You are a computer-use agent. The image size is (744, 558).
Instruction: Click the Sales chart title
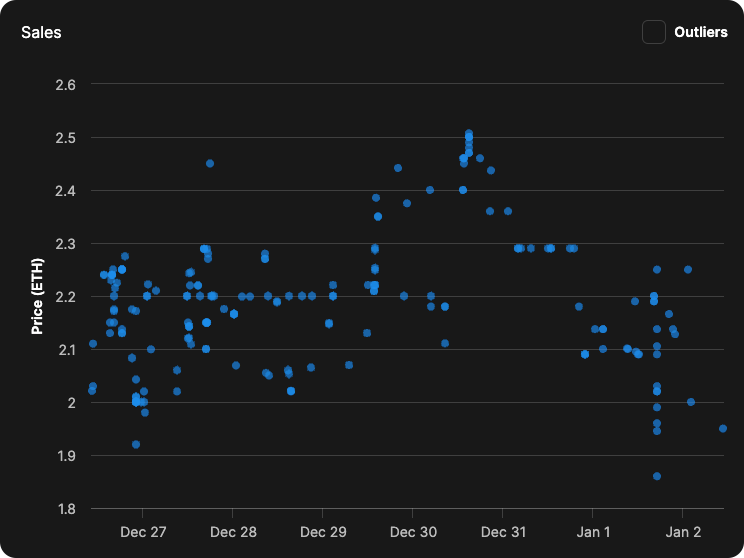pos(41,32)
